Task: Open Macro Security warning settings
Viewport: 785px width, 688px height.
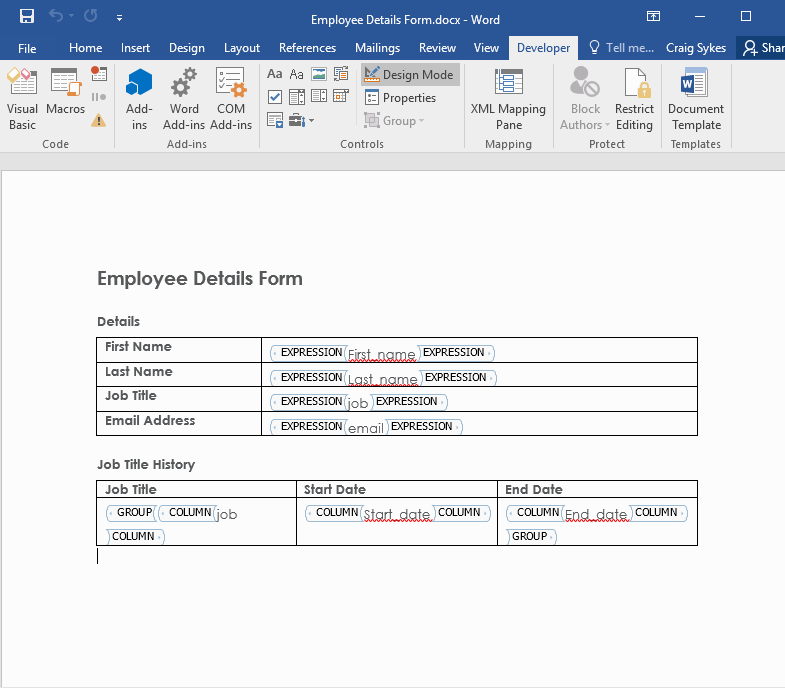Action: (99, 120)
